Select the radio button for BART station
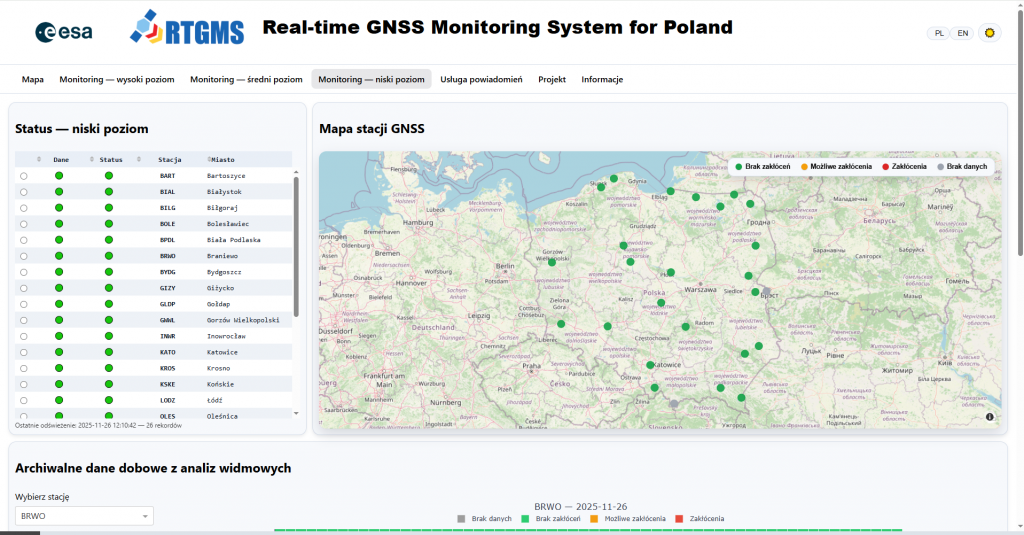This screenshot has width=1024, height=535. (23, 176)
